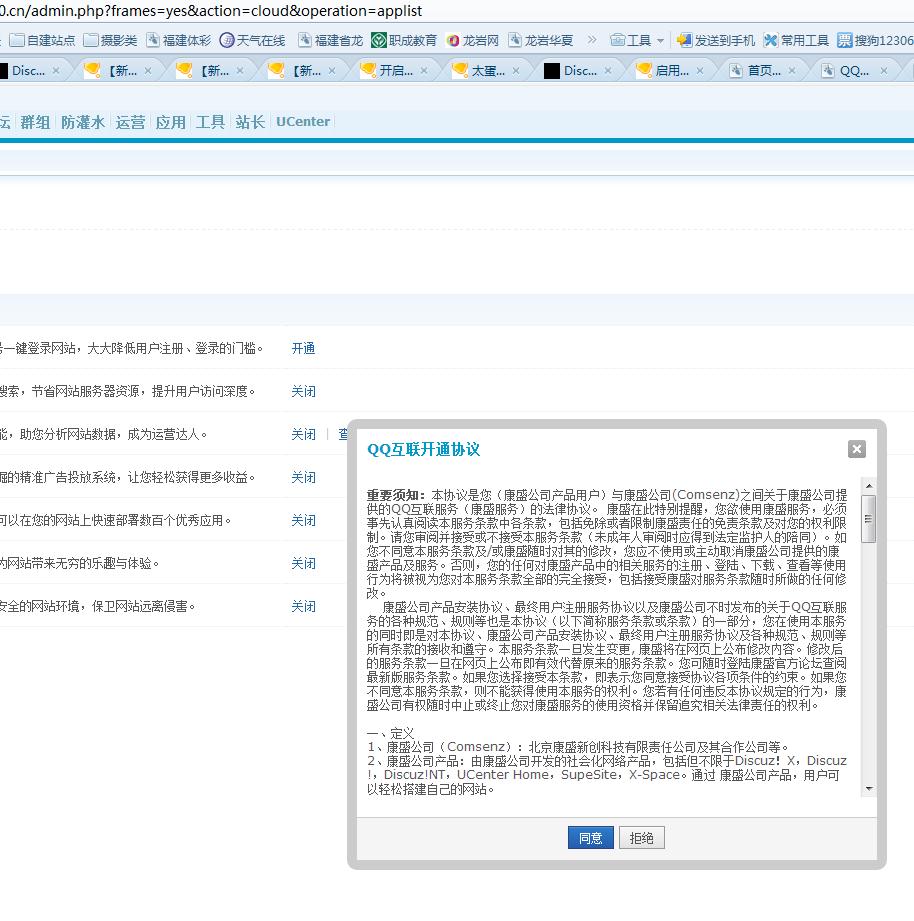Click 关闭 in the 节省网站服务器资源 row
914x921 pixels.
click(303, 391)
